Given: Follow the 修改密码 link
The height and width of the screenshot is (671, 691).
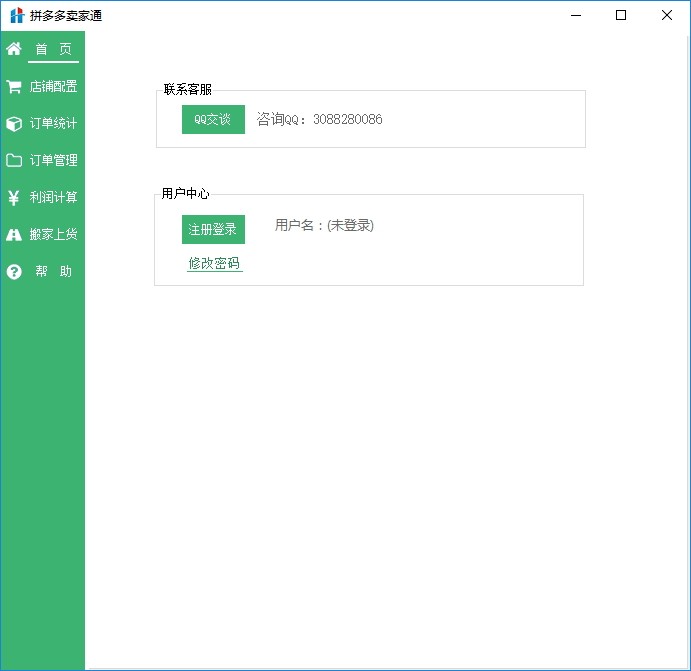Looking at the screenshot, I should tap(215, 263).
